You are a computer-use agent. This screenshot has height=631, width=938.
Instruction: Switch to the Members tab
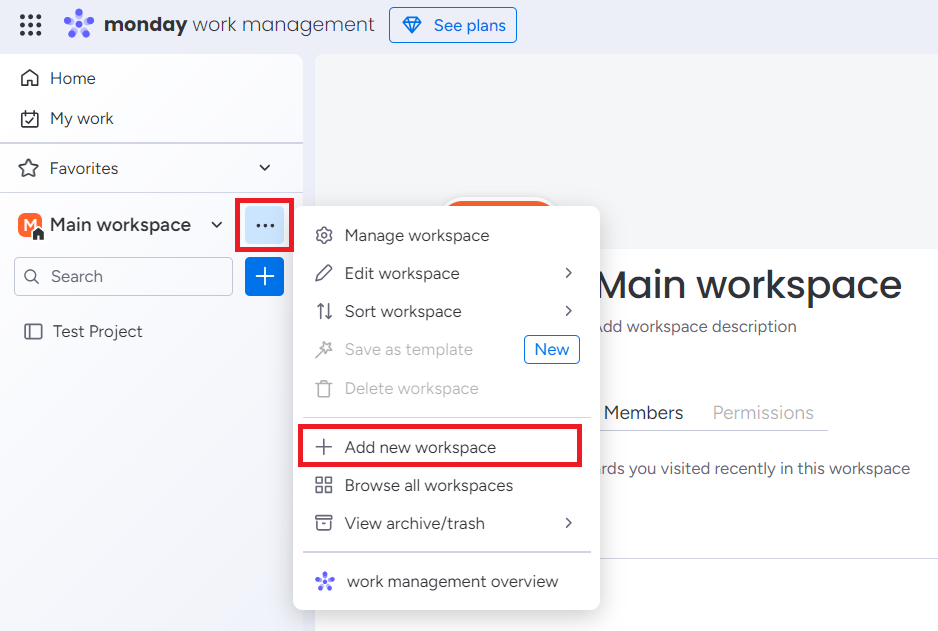point(643,413)
